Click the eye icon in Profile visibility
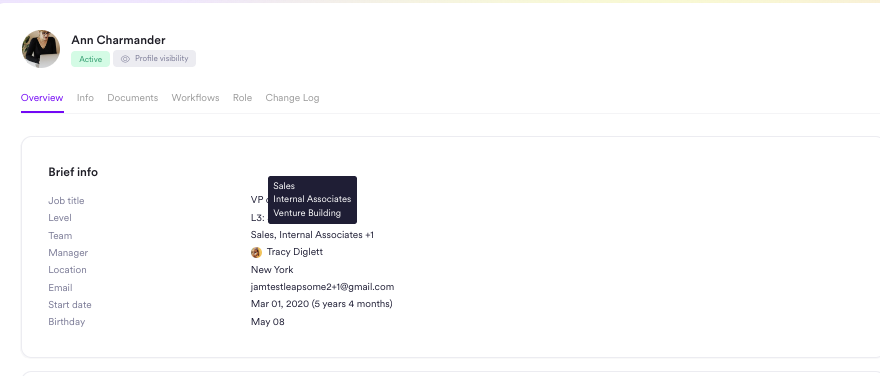The height and width of the screenshot is (376, 880). [x=125, y=59]
